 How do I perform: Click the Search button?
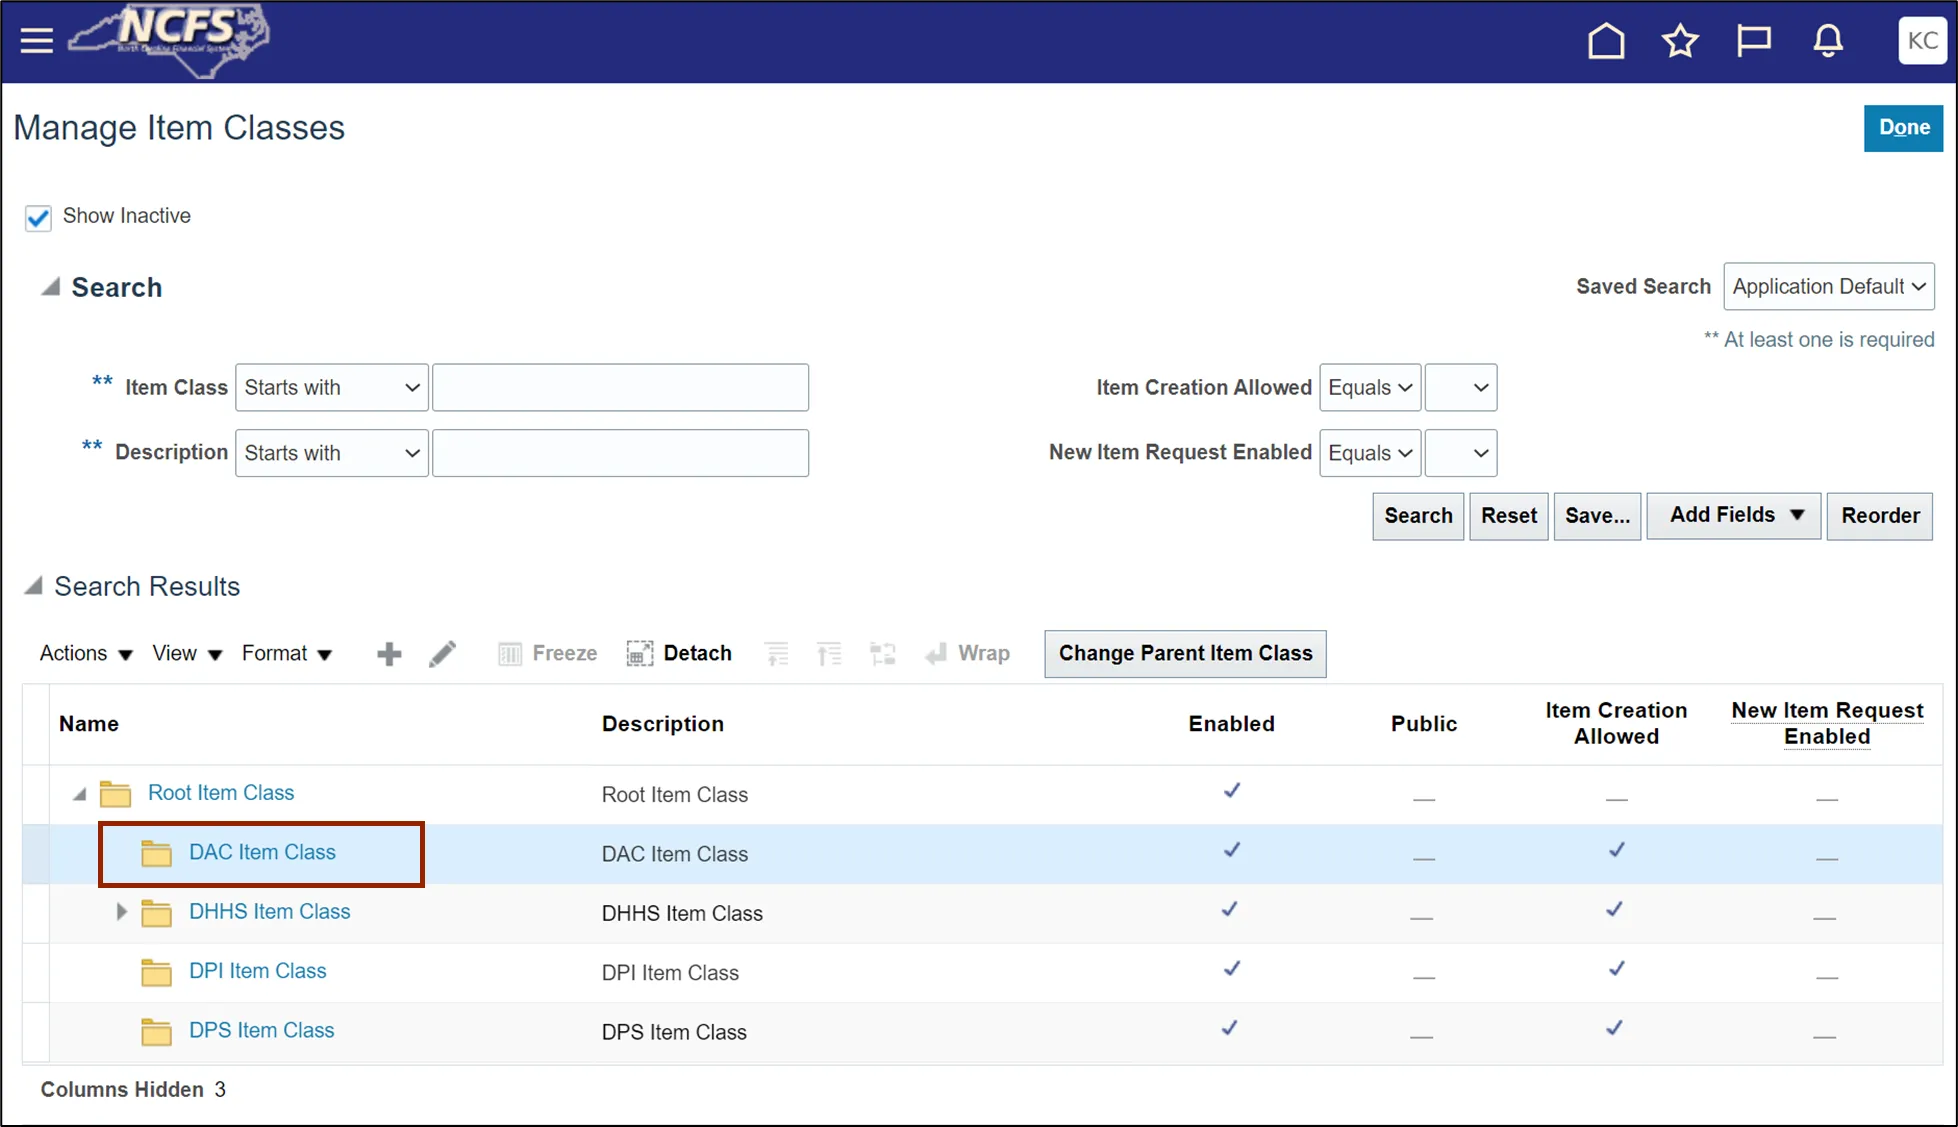(1418, 516)
